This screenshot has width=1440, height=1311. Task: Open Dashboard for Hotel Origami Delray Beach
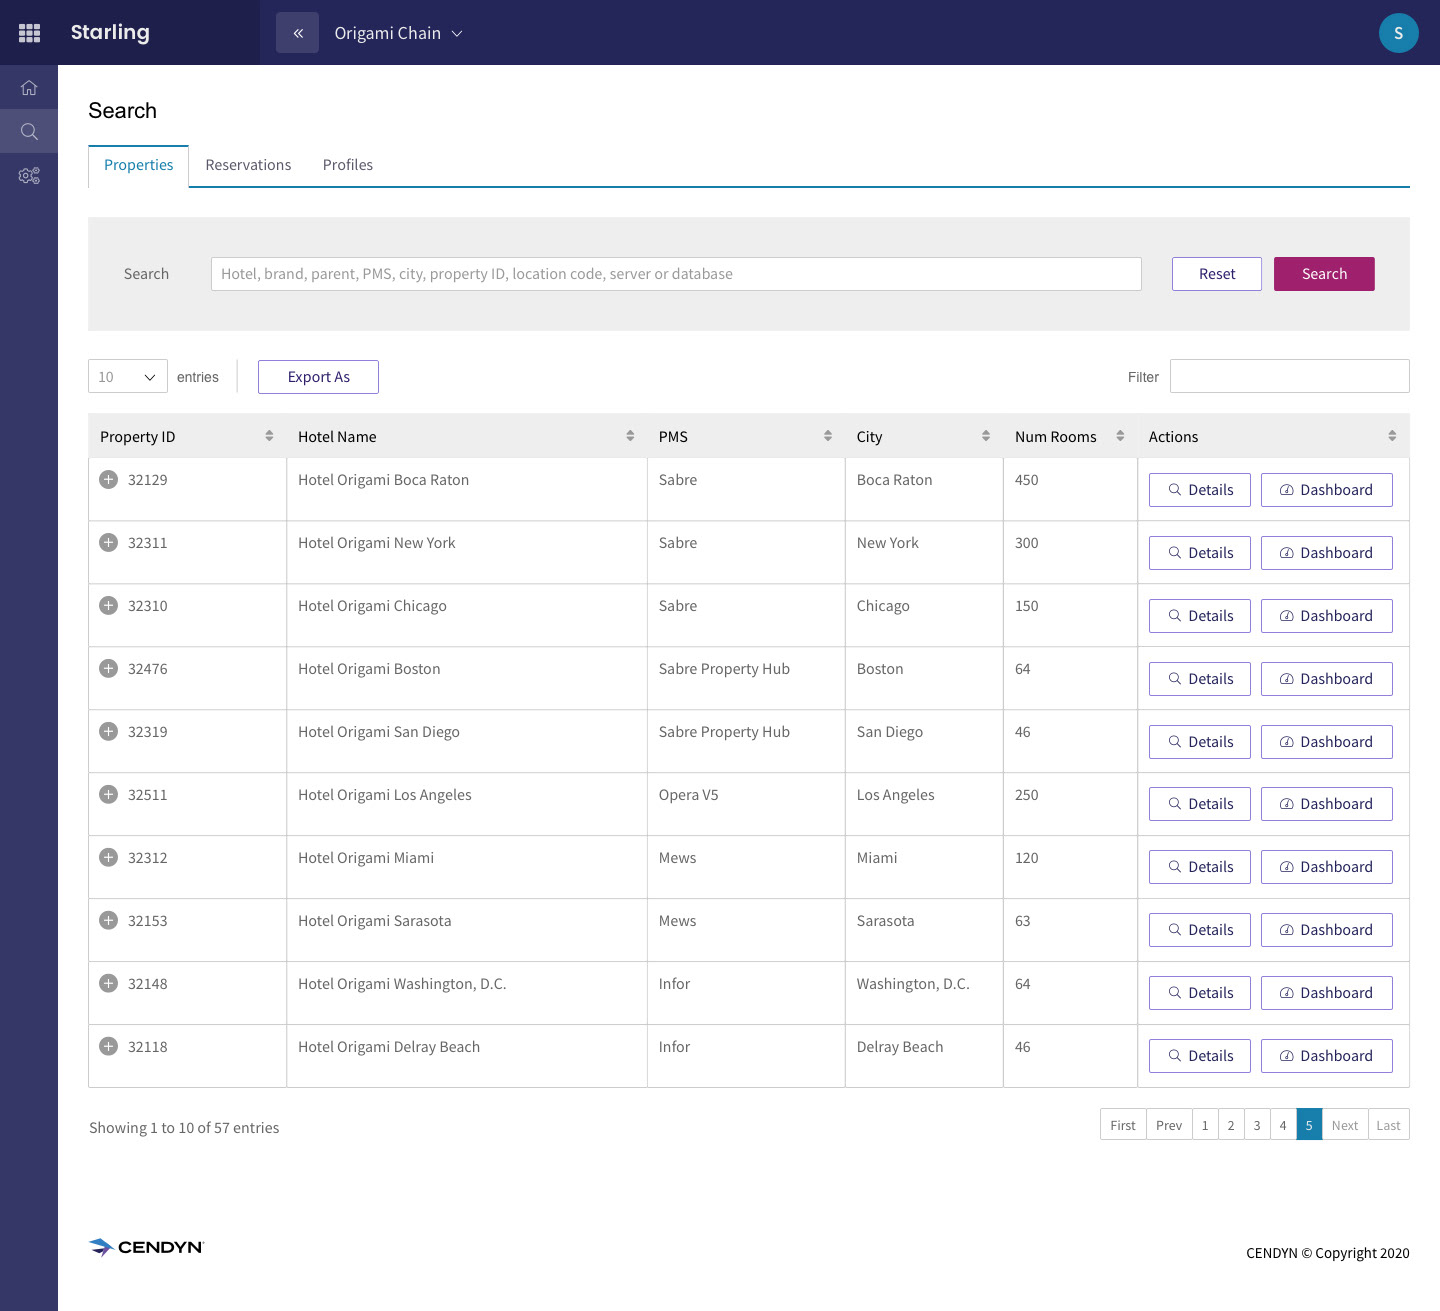[x=1327, y=1056]
